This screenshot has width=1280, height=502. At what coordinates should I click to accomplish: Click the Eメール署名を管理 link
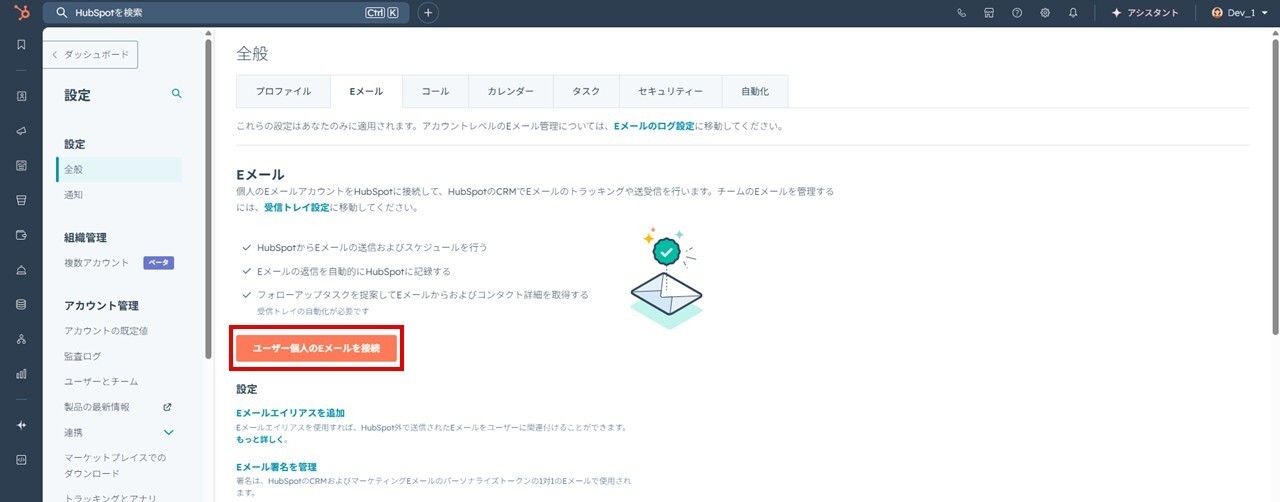click(x=276, y=467)
